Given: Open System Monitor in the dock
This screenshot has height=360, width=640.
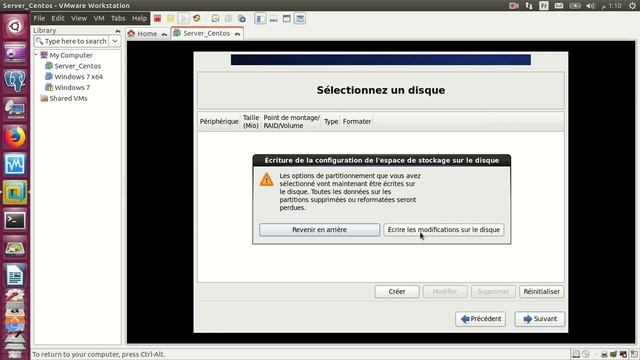Looking at the screenshot, I should pos(15,164).
